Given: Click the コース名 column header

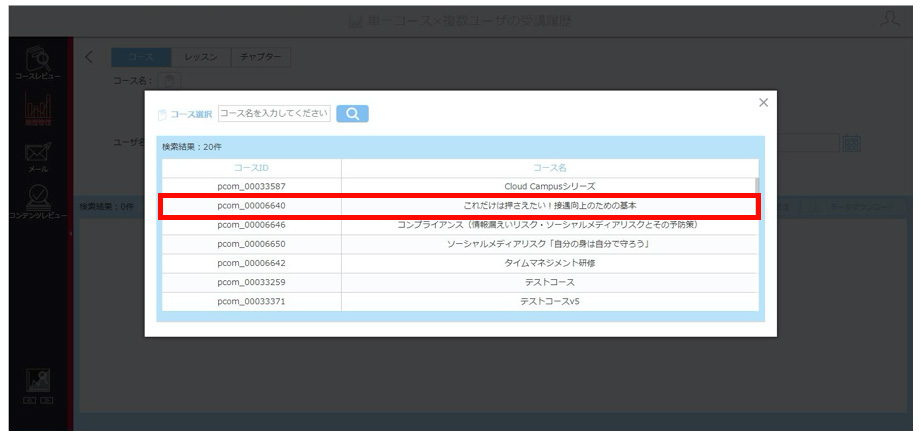Looking at the screenshot, I should pyautogui.click(x=550, y=168).
